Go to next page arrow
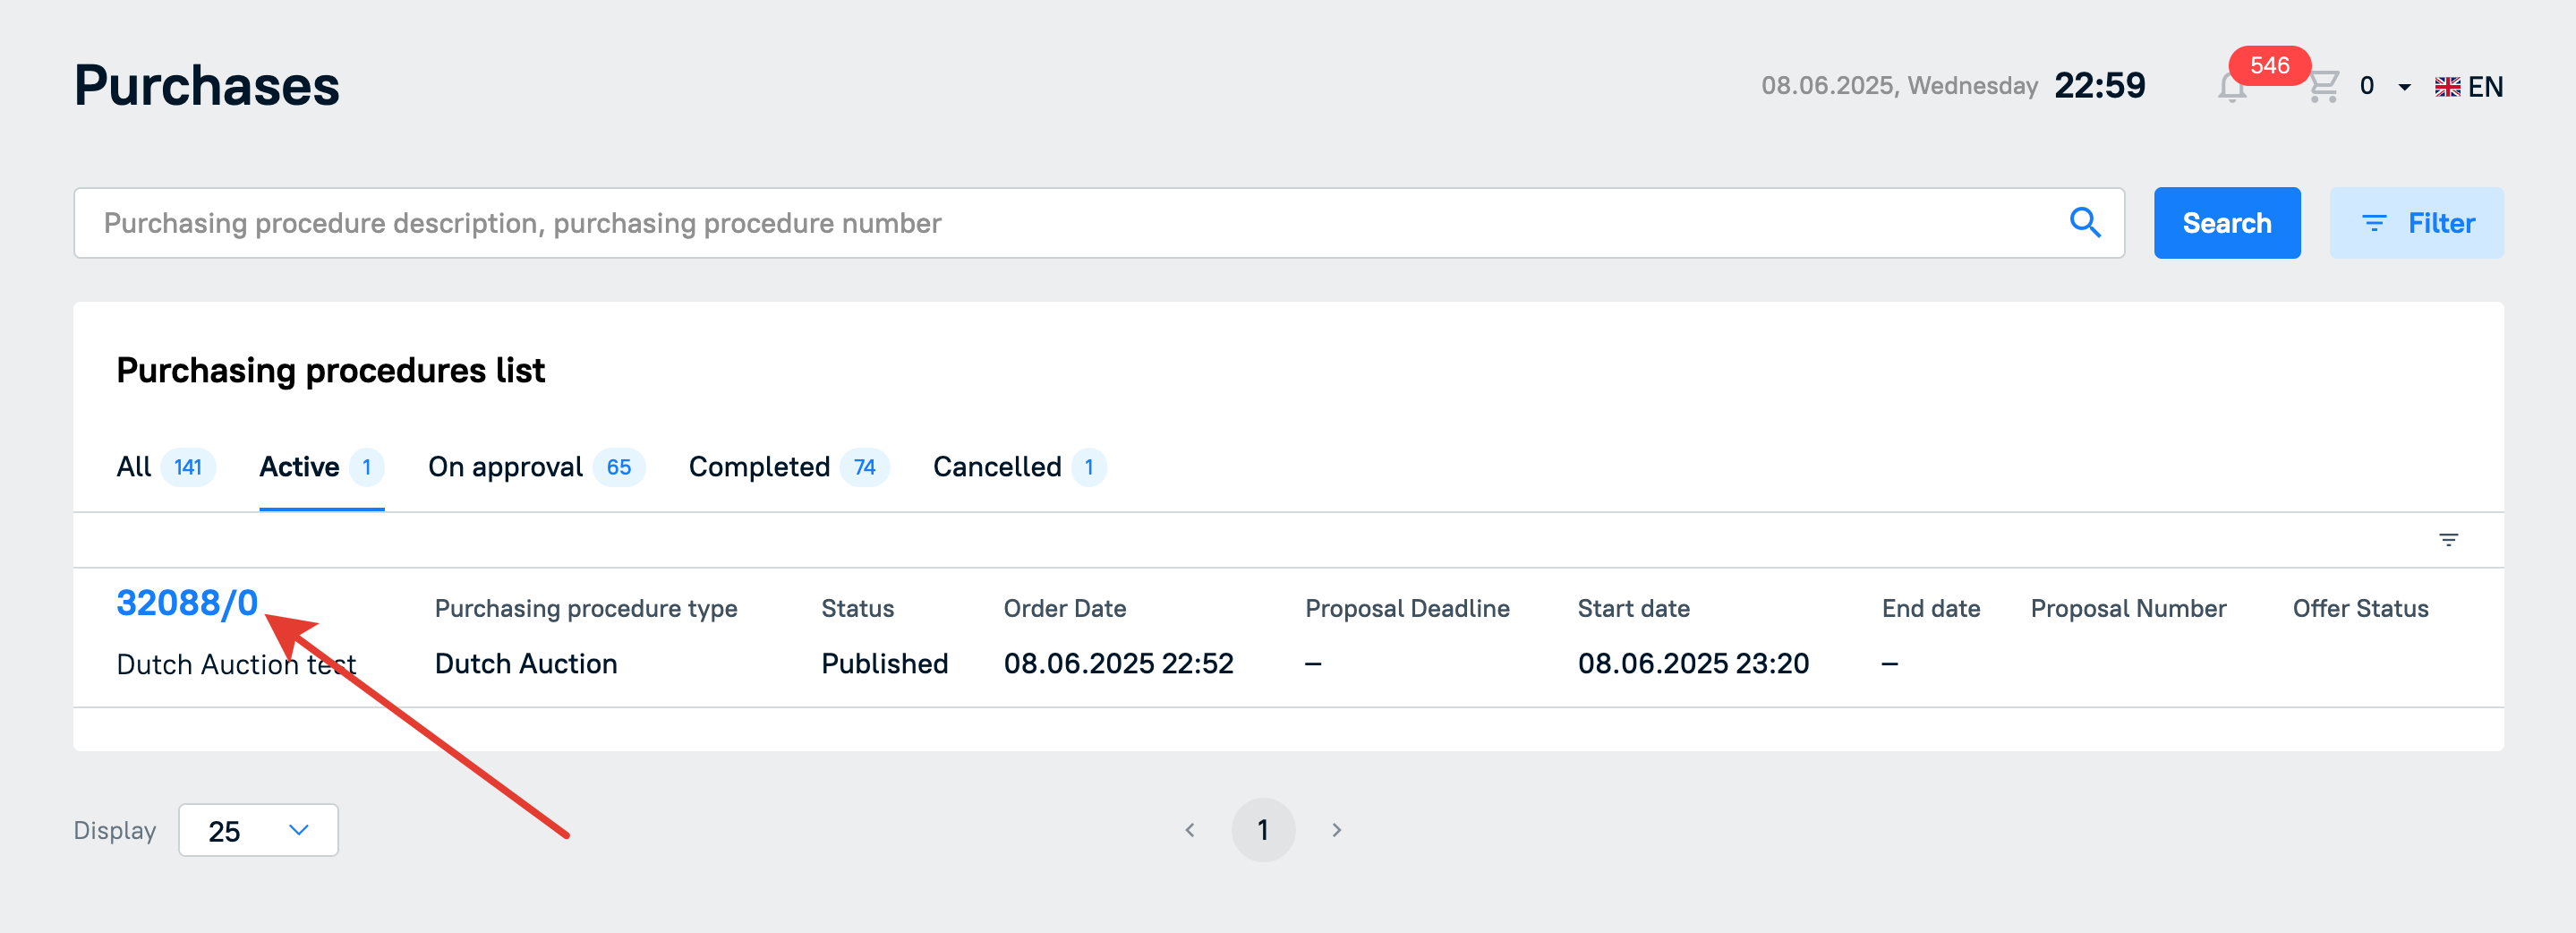This screenshot has height=933, width=2576. click(1337, 830)
